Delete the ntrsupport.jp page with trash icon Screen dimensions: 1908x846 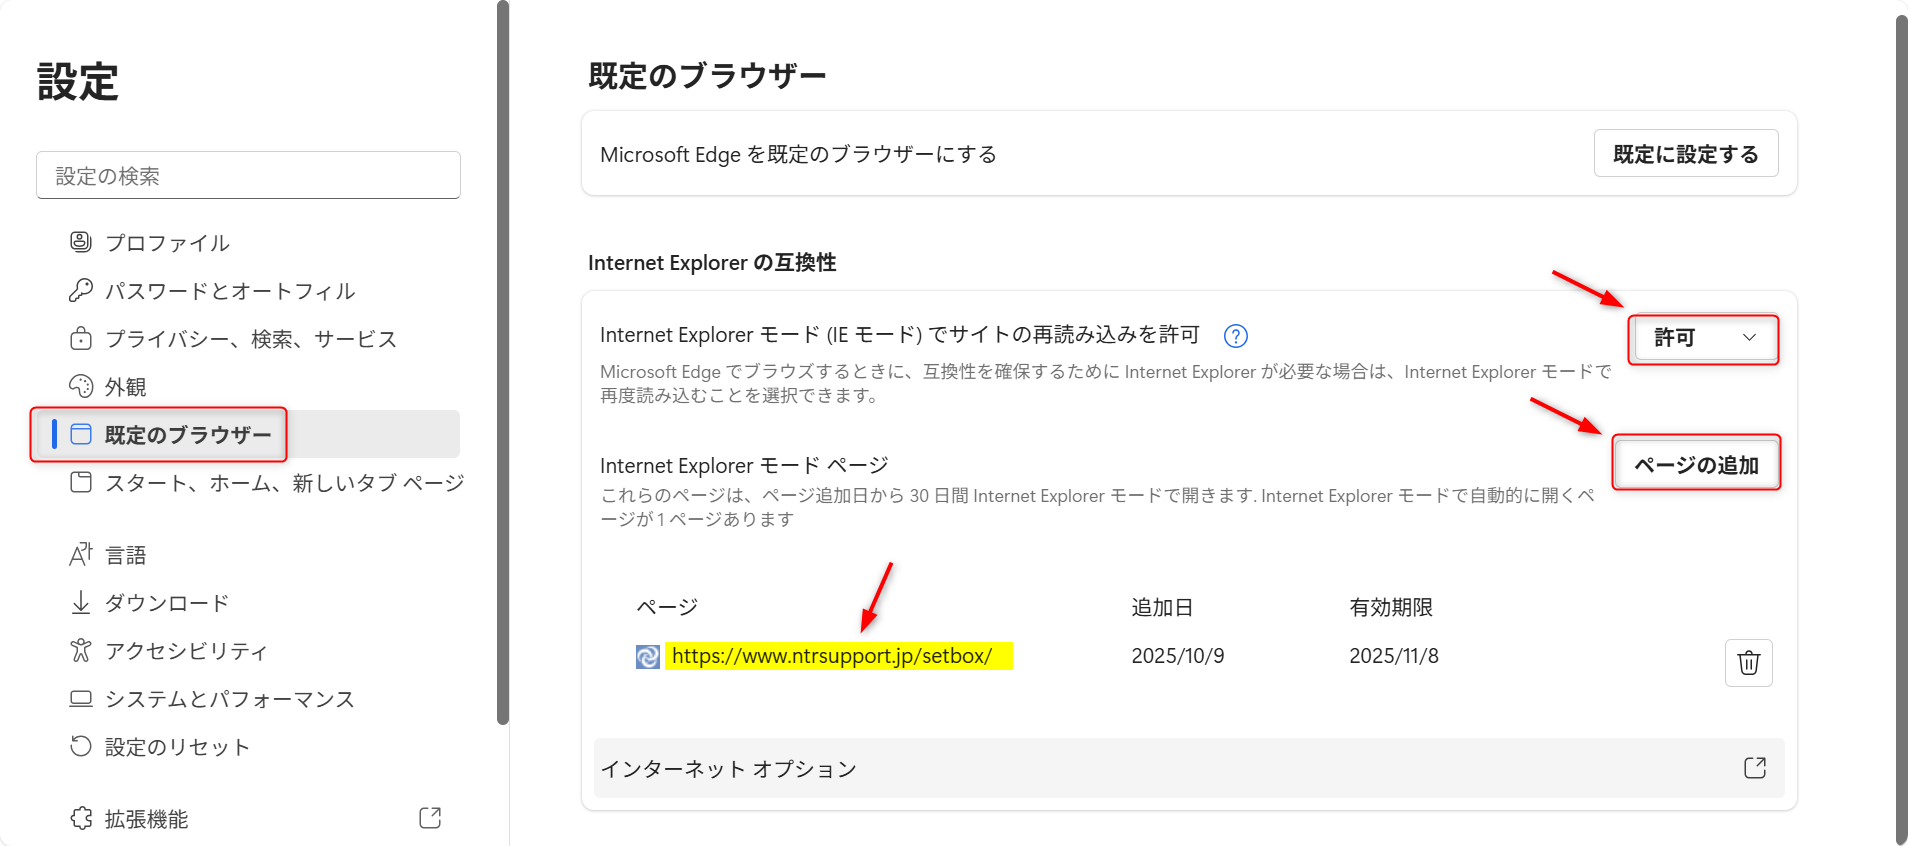click(x=1748, y=662)
